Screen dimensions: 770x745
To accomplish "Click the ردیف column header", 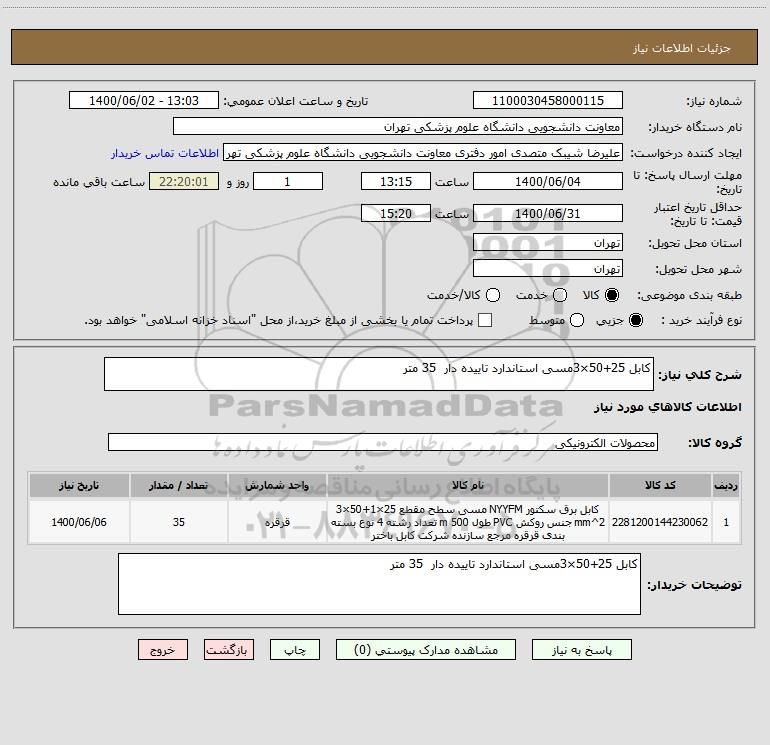I will click(726, 485).
